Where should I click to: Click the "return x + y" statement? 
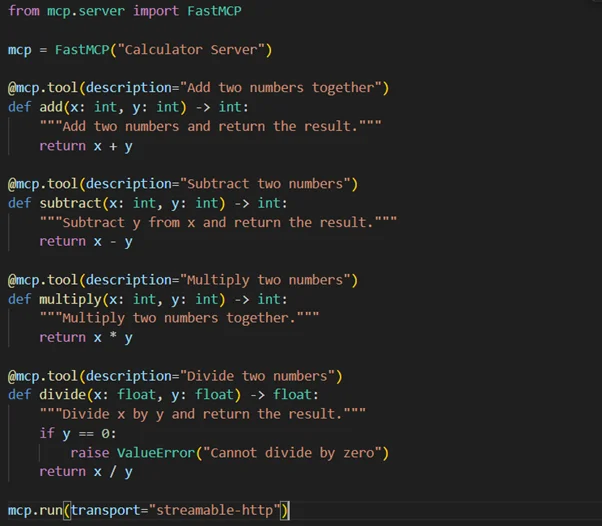86,146
